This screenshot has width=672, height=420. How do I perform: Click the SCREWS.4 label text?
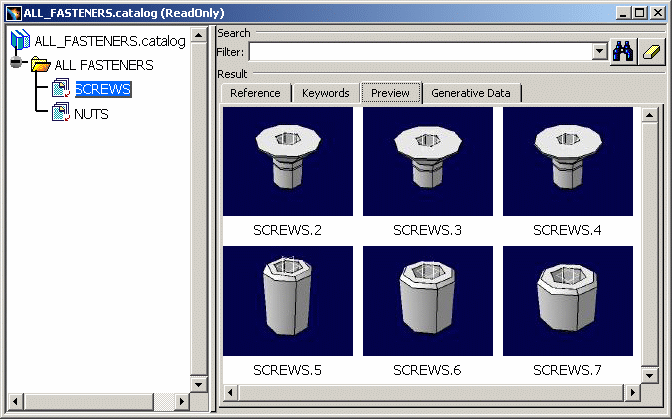point(567,231)
